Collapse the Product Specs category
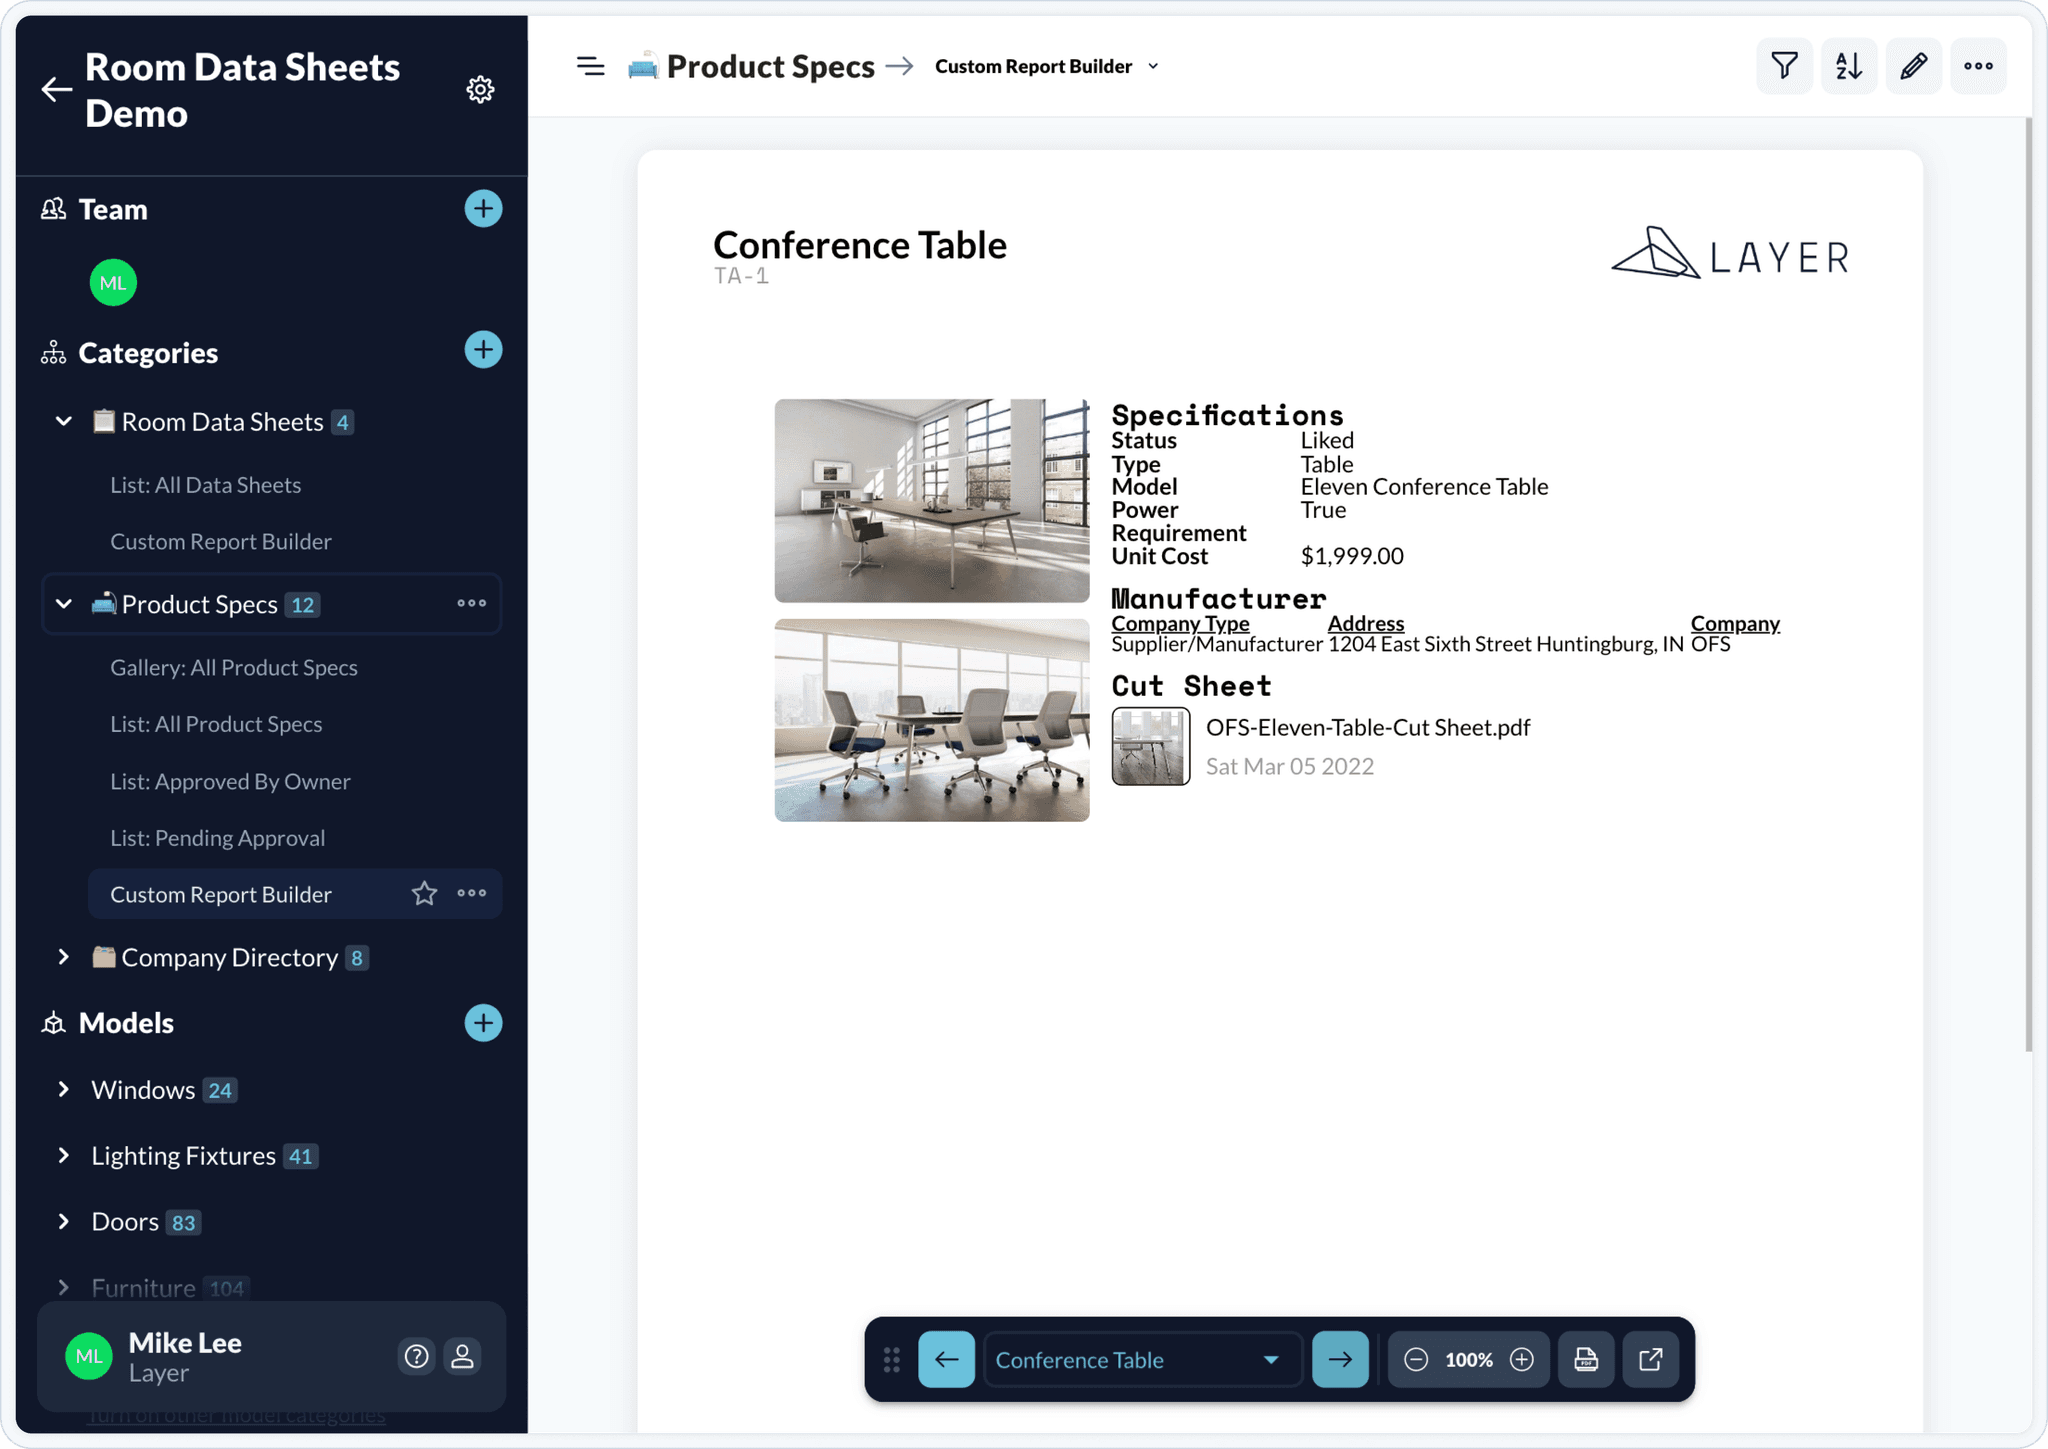2048x1449 pixels. [x=63, y=603]
